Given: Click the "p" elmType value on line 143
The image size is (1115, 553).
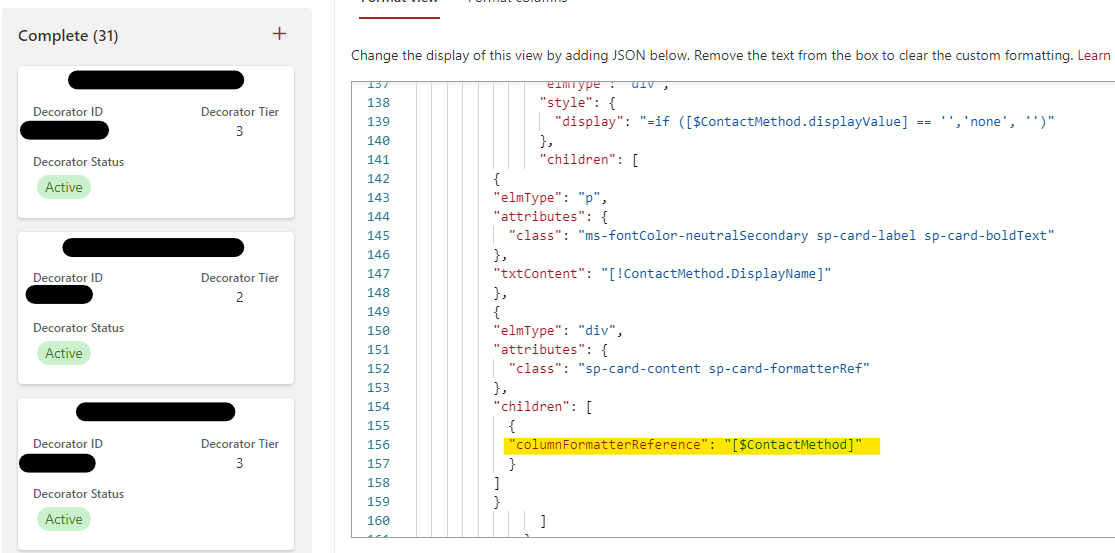Looking at the screenshot, I should pos(589,197).
